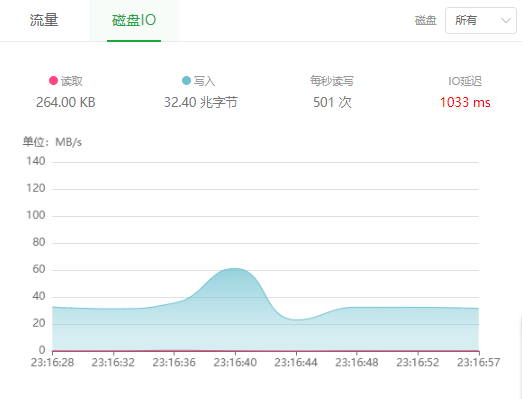Toggle the 写入 series legend label
Image resolution: width=522 pixels, height=399 pixels.
204,81
